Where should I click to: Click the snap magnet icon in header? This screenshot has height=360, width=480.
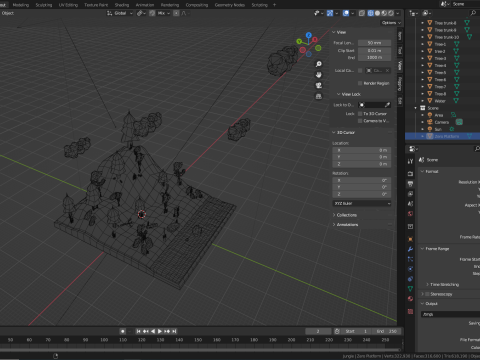coord(152,13)
